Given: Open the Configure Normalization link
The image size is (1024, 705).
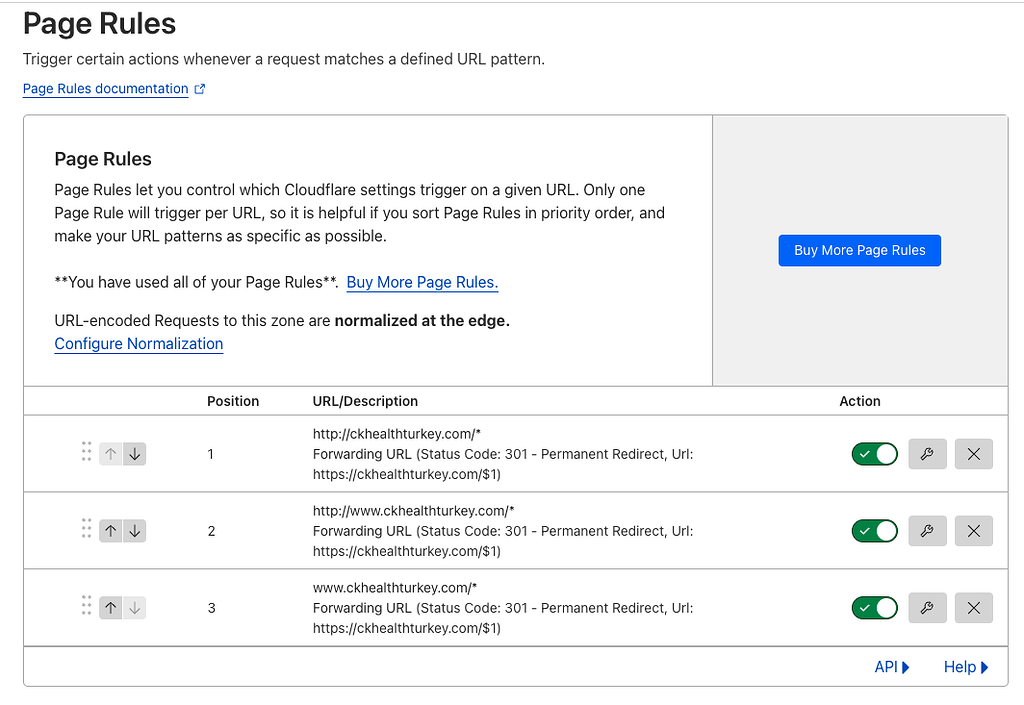Looking at the screenshot, I should (x=139, y=344).
